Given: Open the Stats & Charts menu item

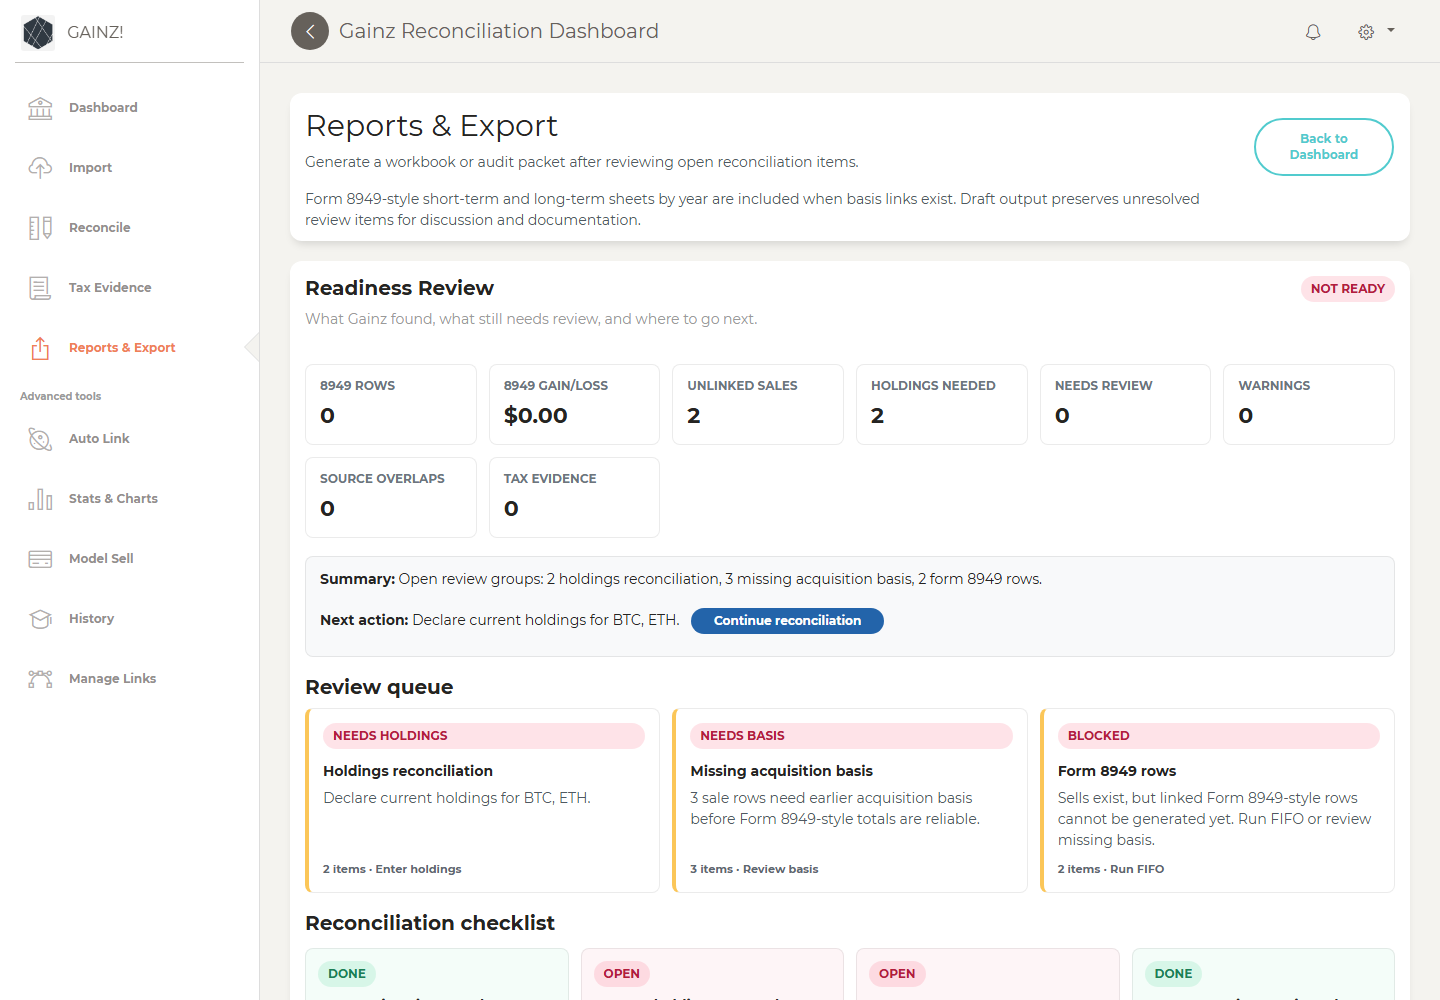Looking at the screenshot, I should click(x=113, y=499).
